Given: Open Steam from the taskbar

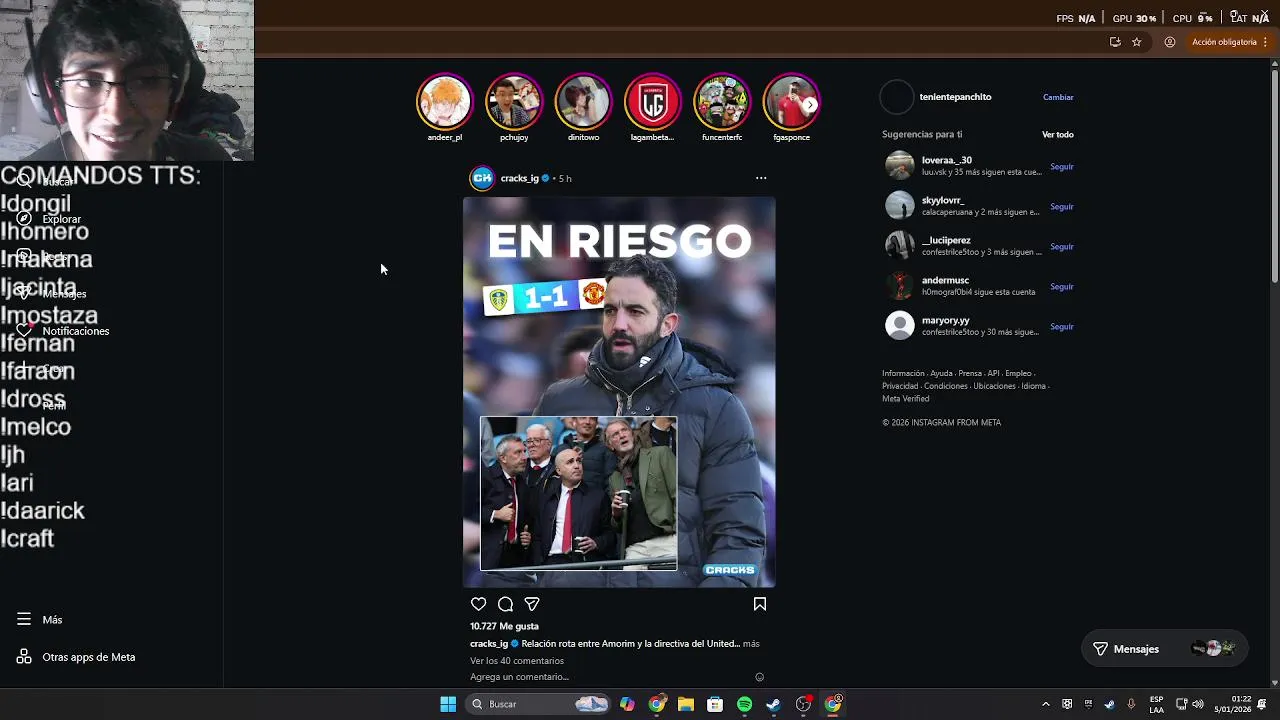Looking at the screenshot, I should click(773, 704).
